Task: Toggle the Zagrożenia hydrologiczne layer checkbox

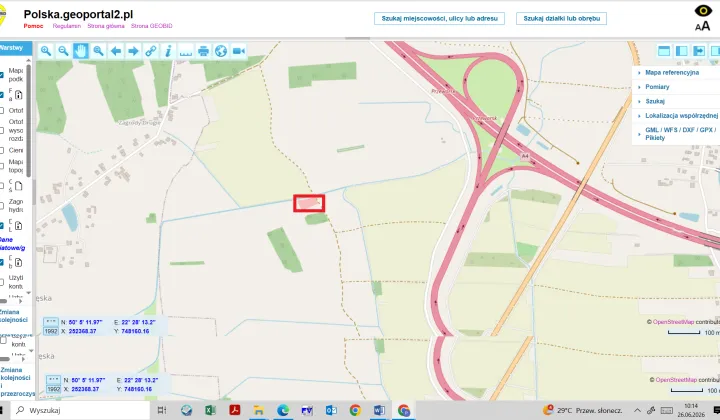Action: click(x=2, y=206)
